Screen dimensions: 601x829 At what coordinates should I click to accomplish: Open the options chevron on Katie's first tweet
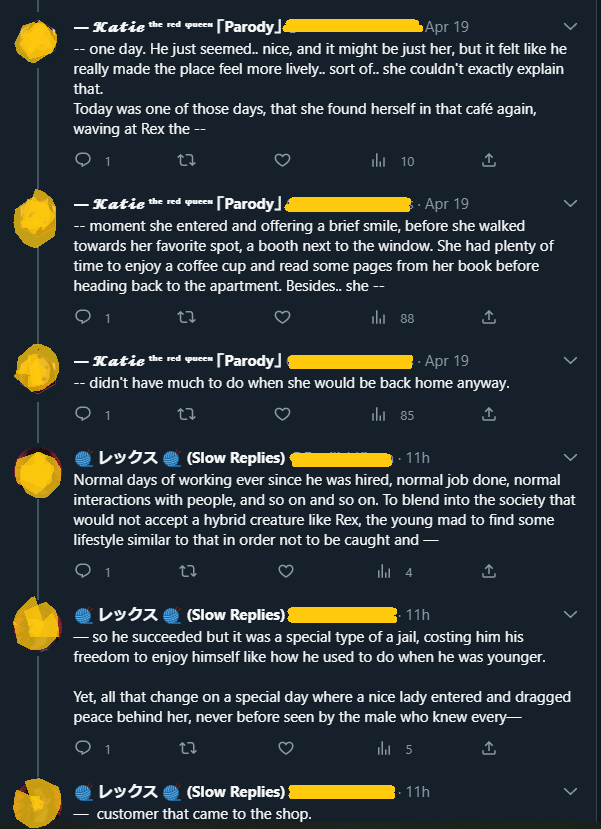(x=570, y=25)
